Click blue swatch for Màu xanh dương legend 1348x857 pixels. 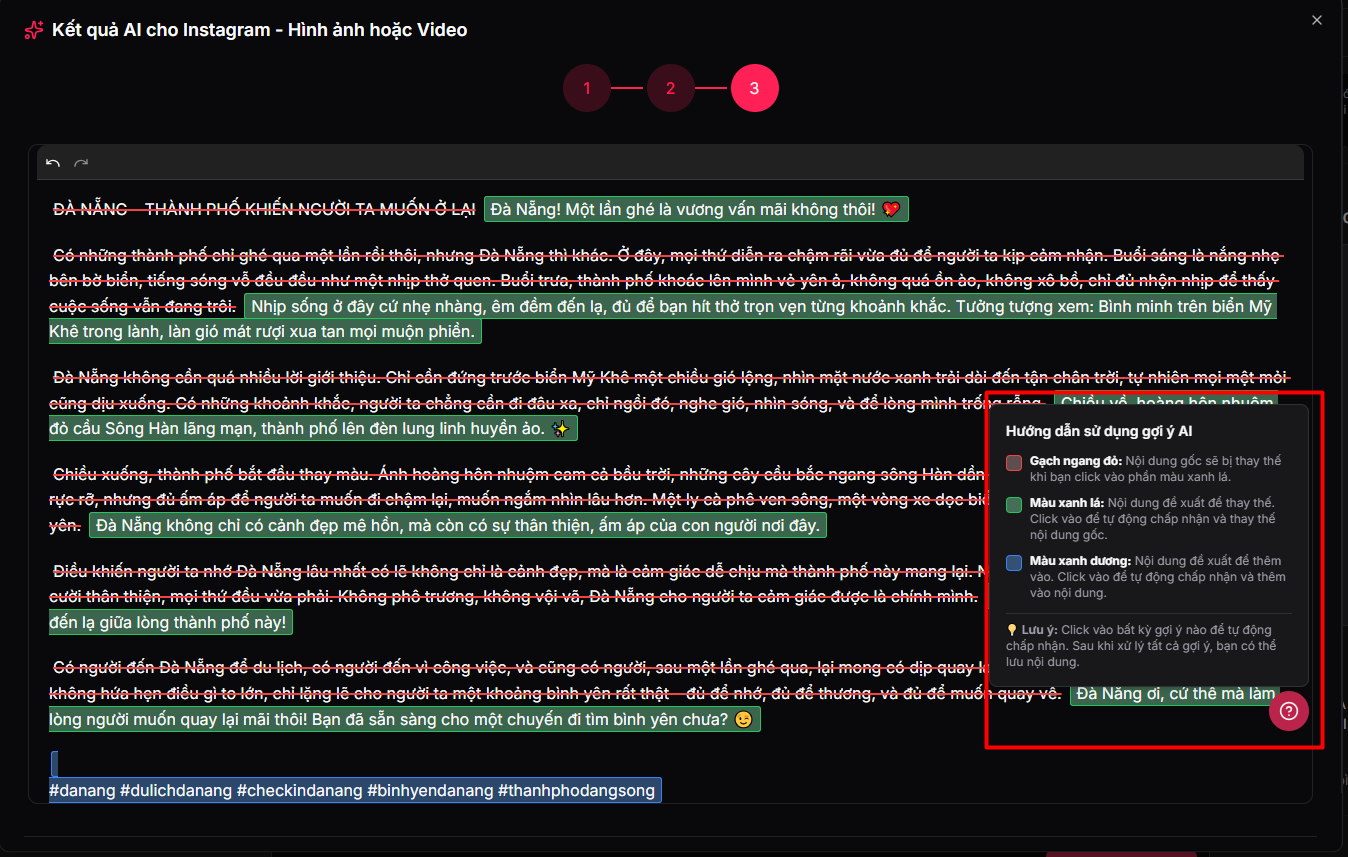click(1014, 563)
